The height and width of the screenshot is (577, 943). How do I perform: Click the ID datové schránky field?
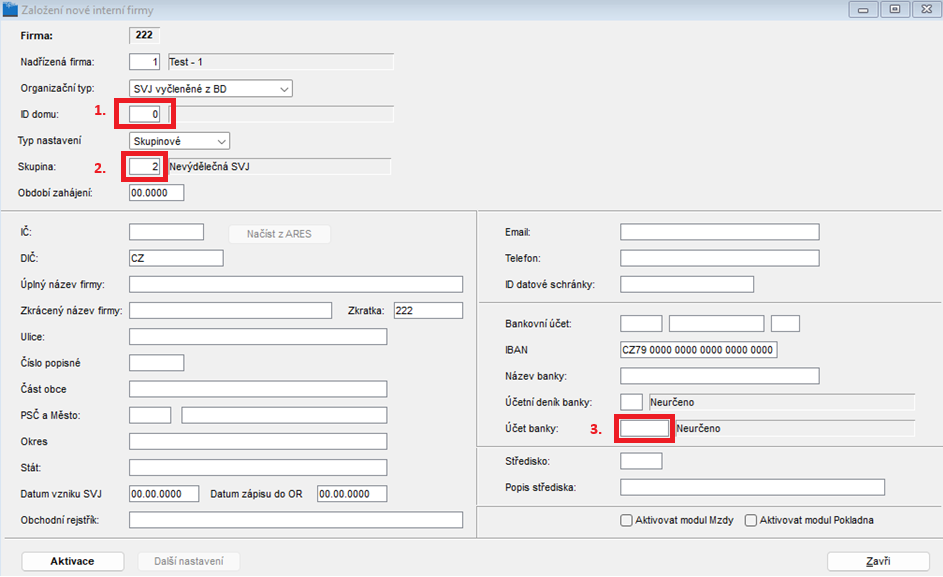click(687, 284)
